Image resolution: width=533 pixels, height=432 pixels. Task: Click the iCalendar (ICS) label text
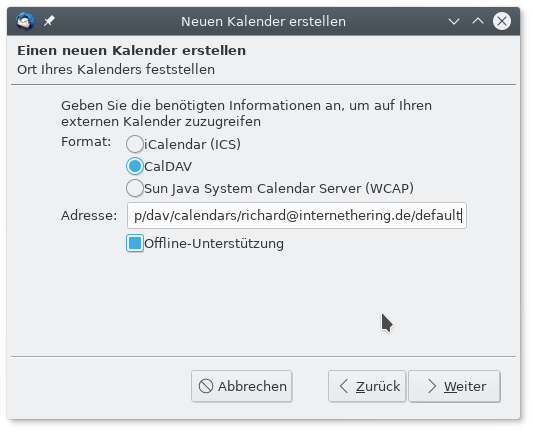[x=192, y=144]
